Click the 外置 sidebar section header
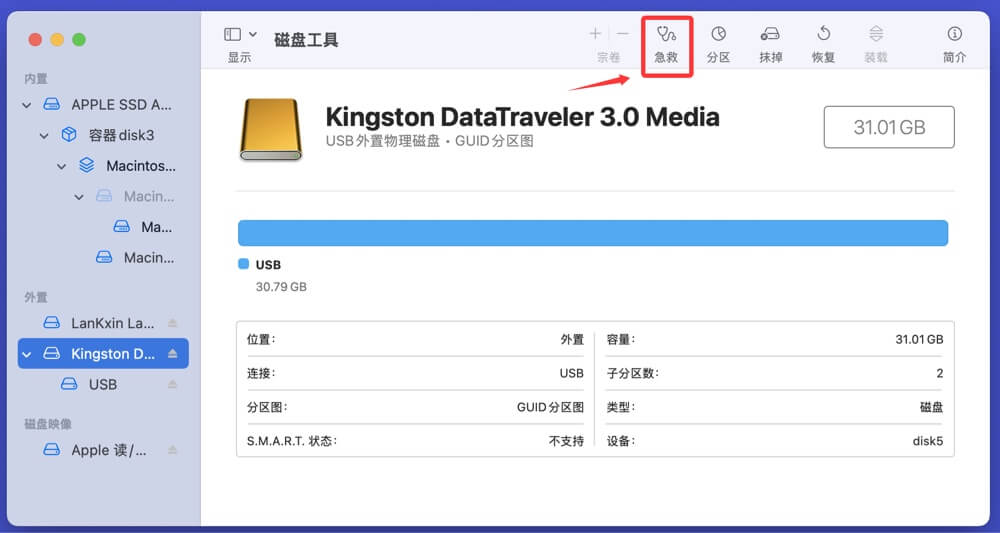Screen dimensions: 1000x533 point(36,297)
